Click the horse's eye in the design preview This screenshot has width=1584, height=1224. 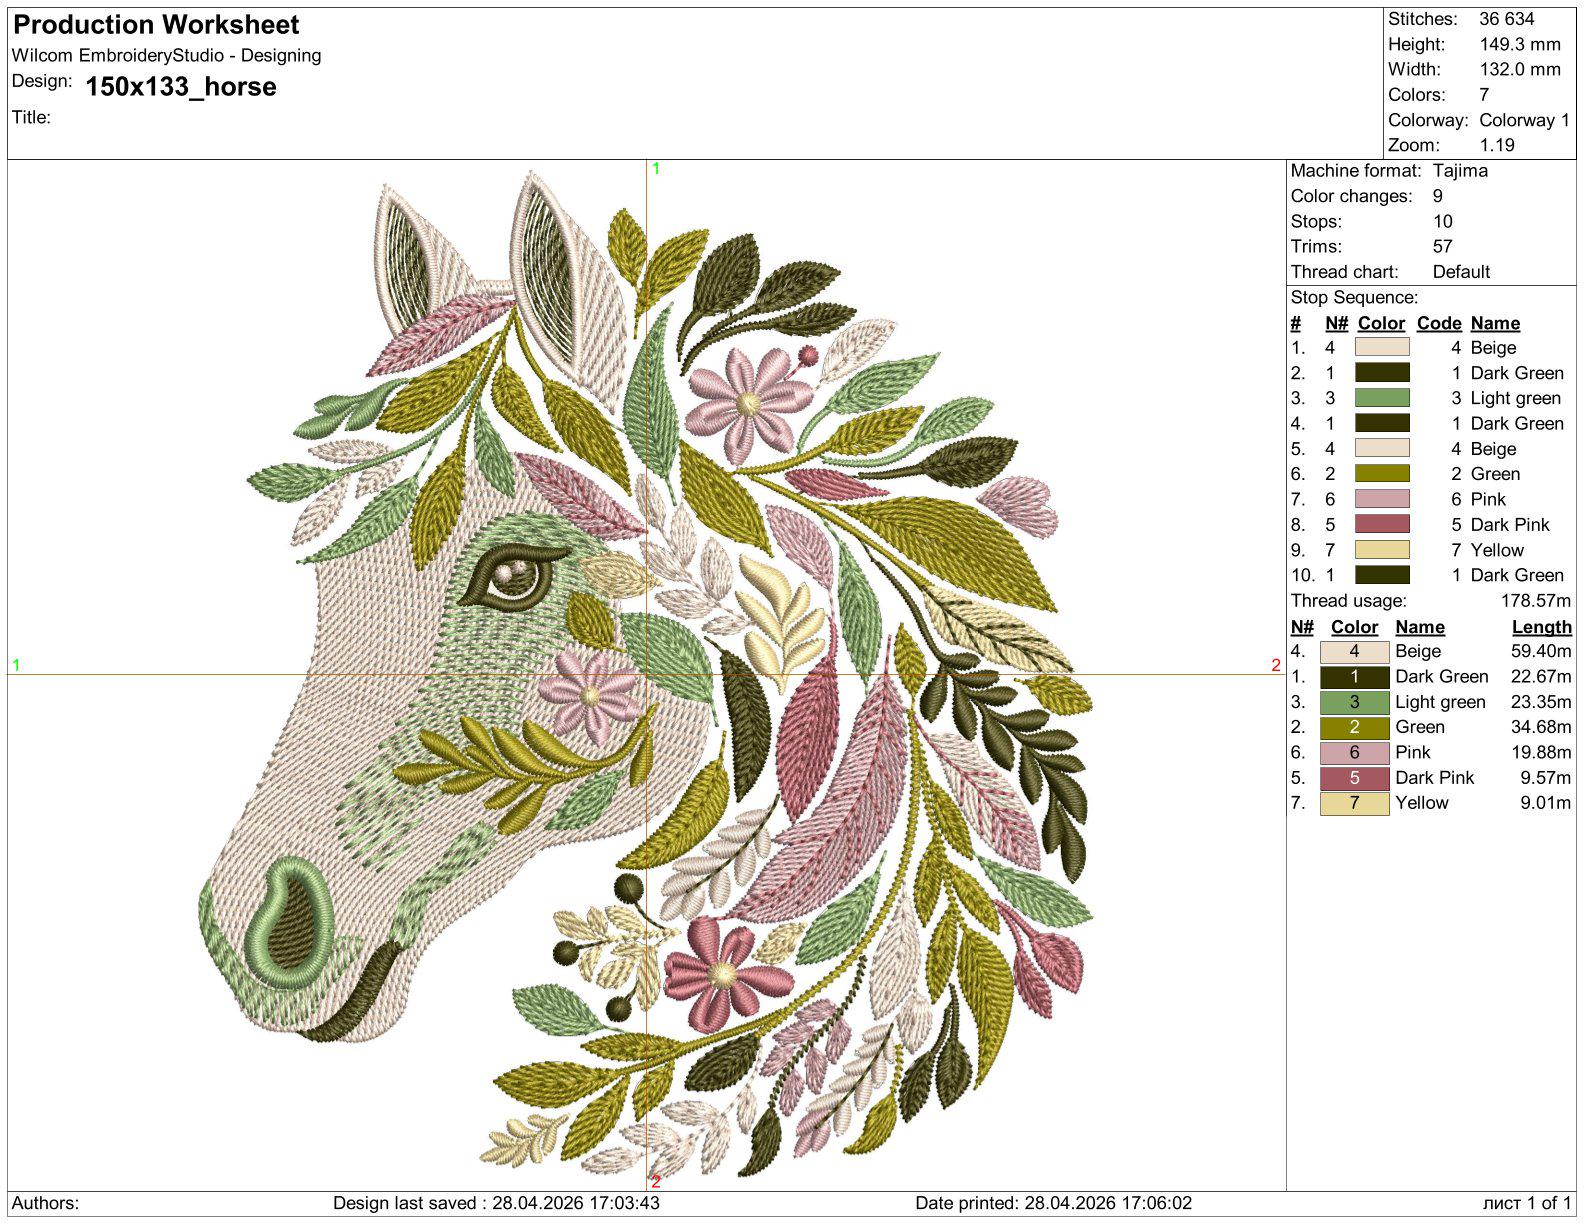point(513,577)
